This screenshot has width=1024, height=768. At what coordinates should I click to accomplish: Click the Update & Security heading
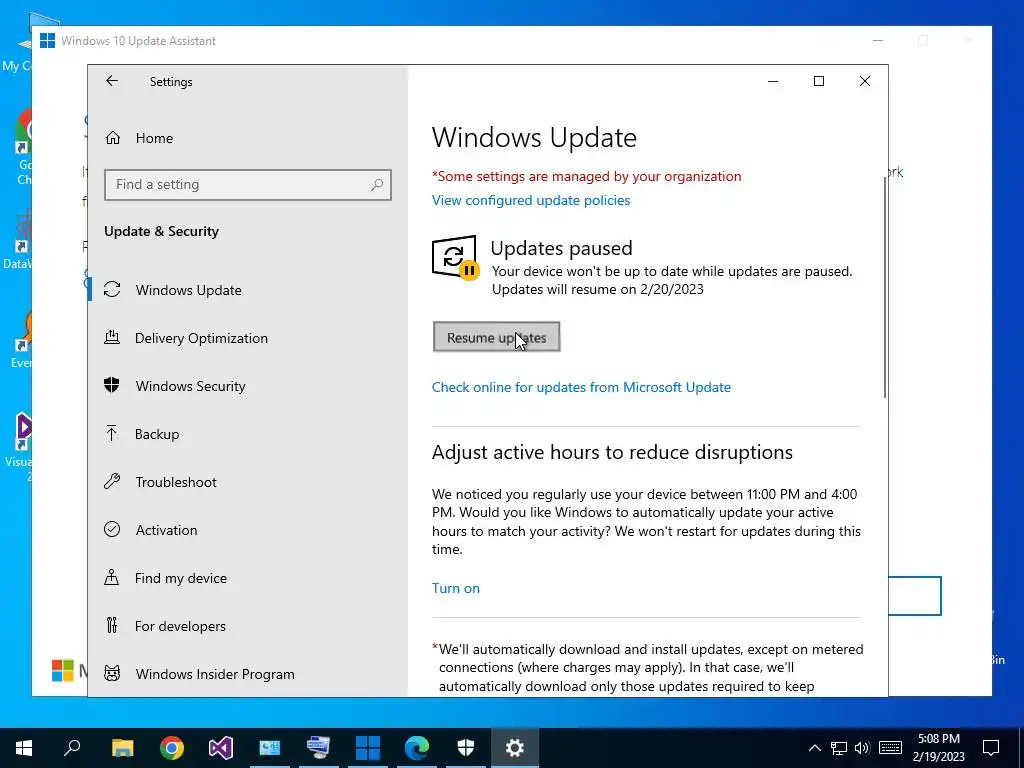[x=161, y=231]
